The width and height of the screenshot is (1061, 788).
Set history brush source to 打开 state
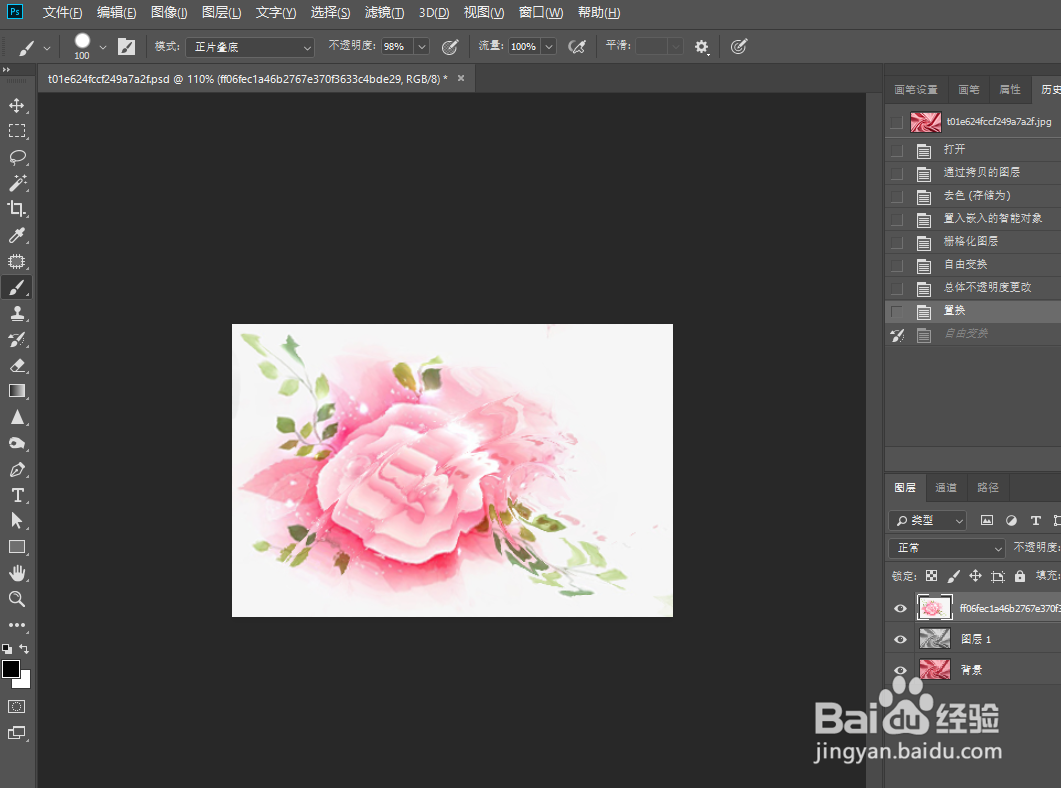[x=897, y=149]
